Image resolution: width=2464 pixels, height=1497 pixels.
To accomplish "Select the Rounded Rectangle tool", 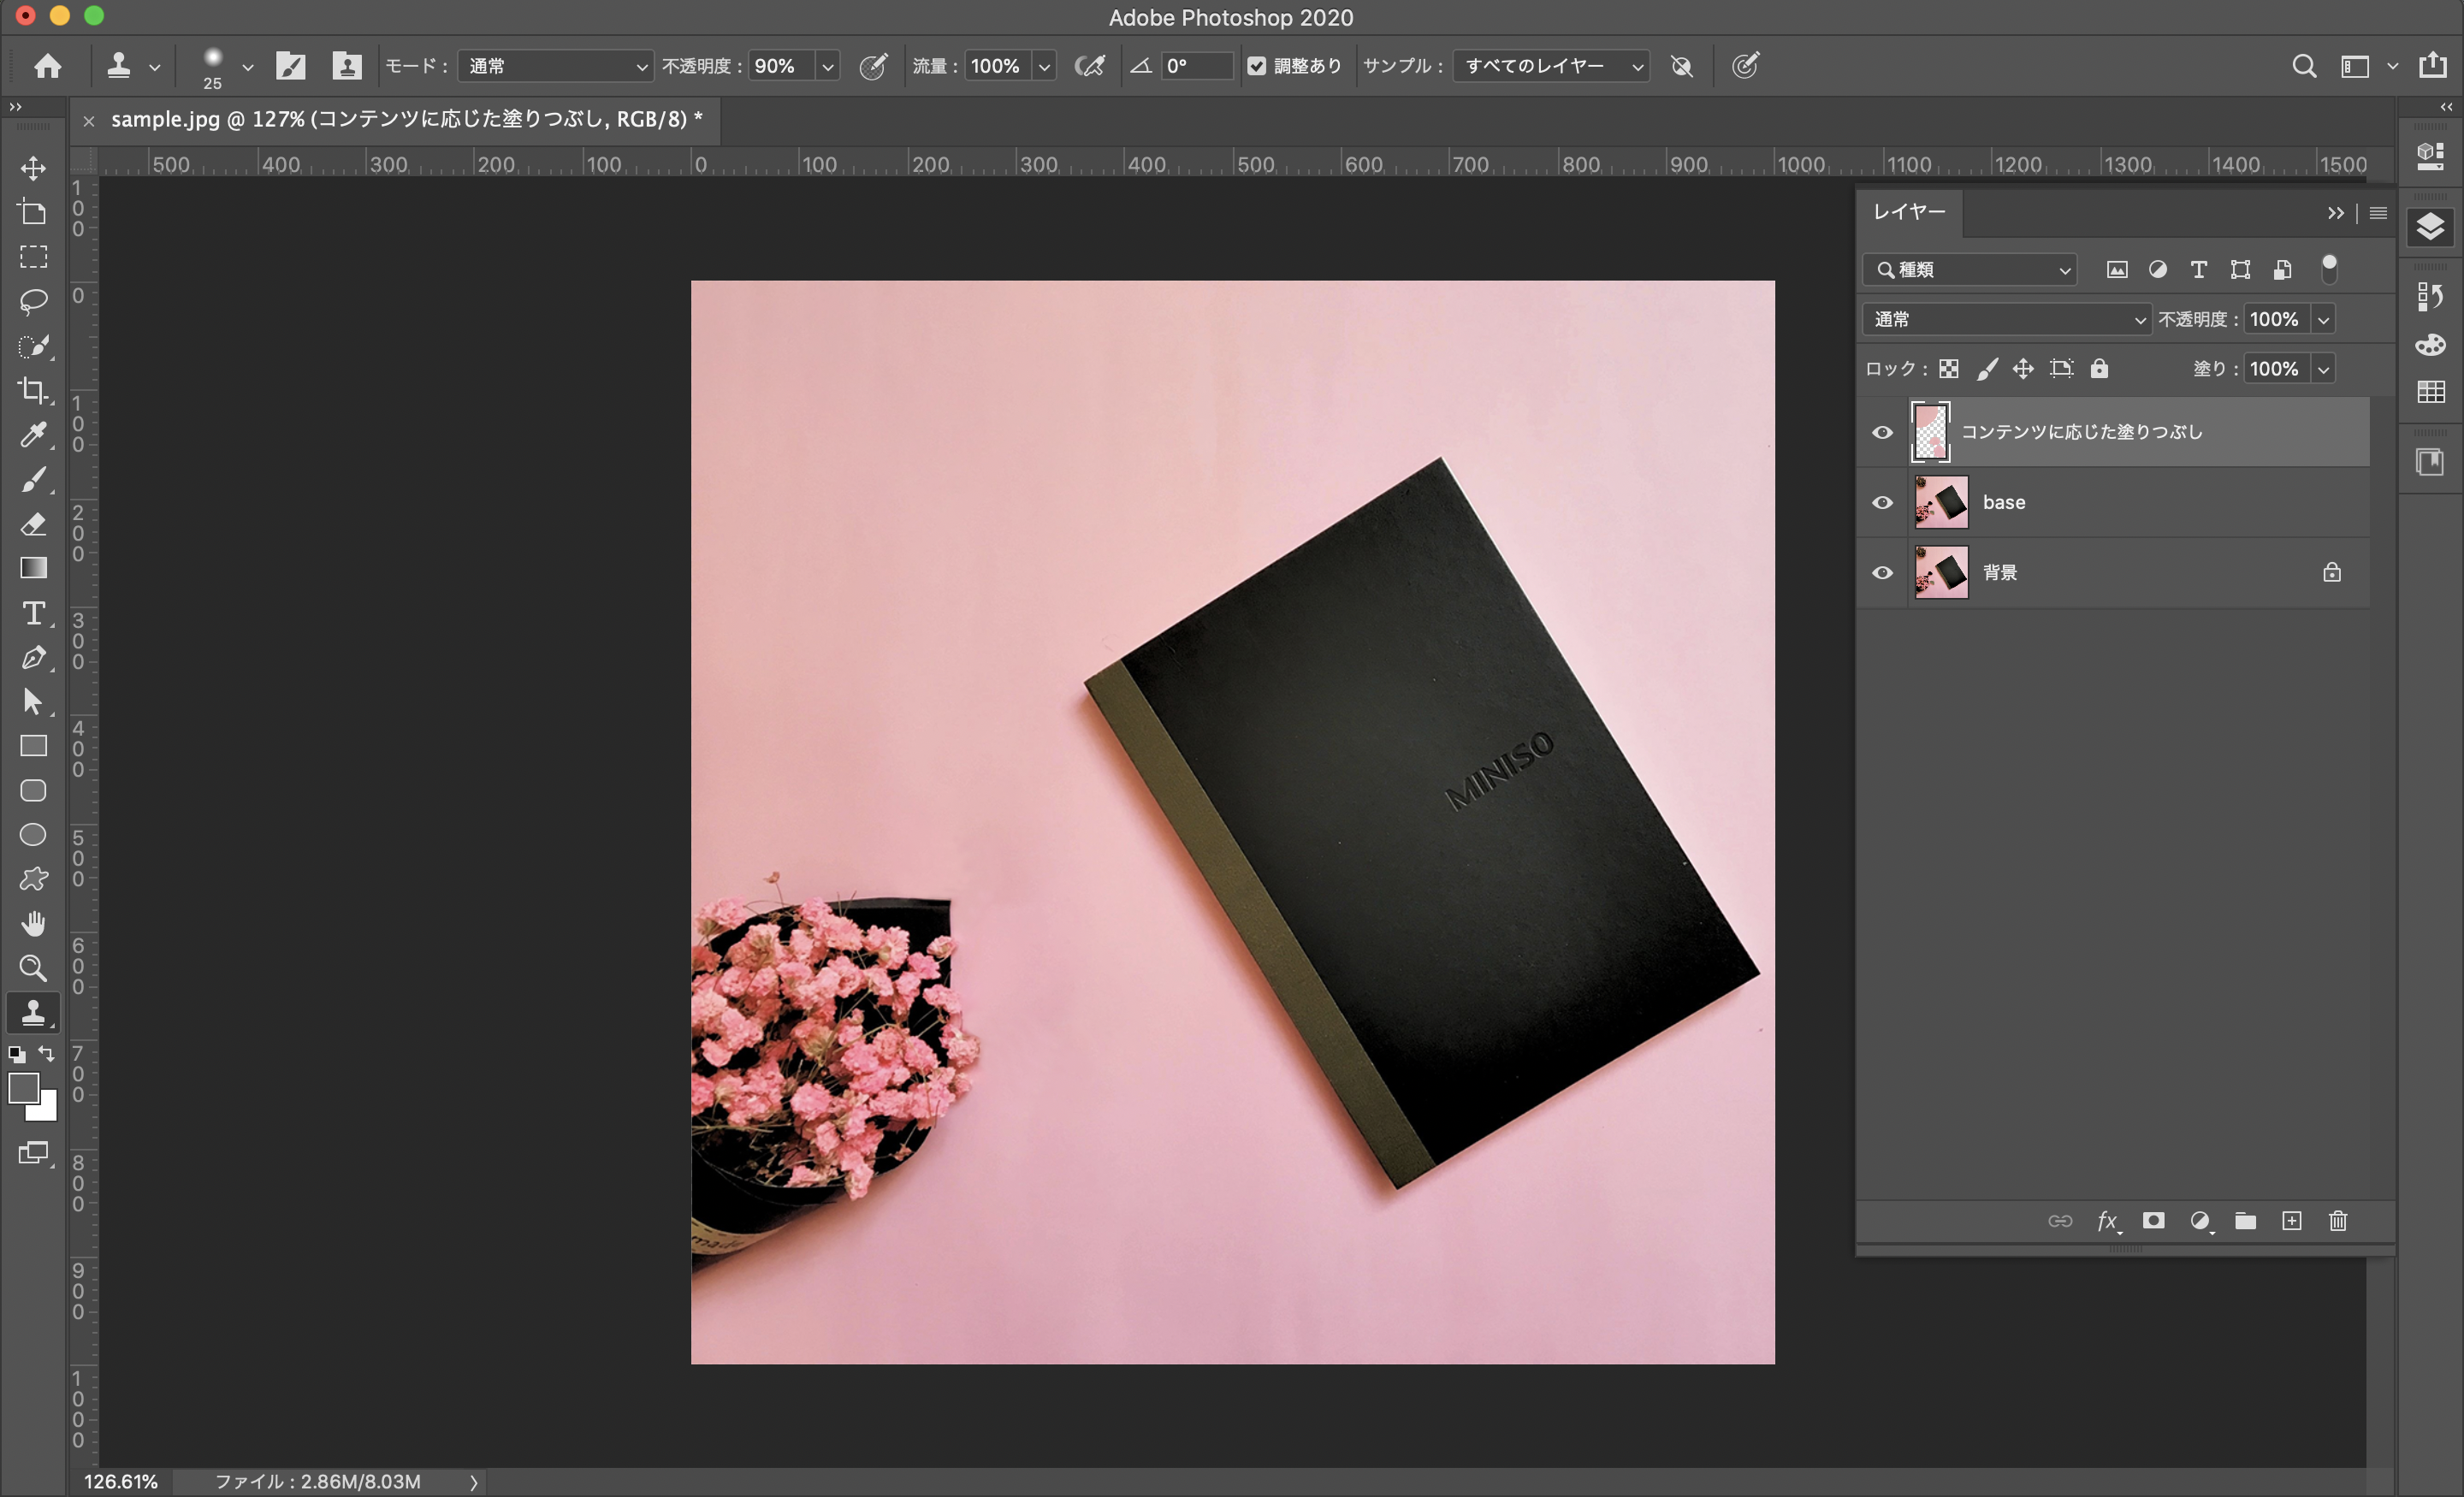I will coord(33,791).
